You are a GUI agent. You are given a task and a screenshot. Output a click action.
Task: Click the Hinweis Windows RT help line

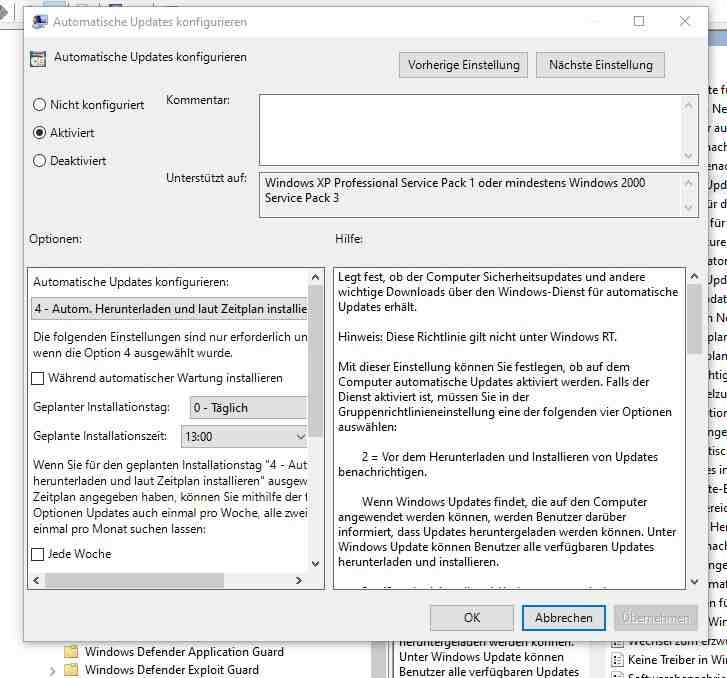(x=477, y=337)
